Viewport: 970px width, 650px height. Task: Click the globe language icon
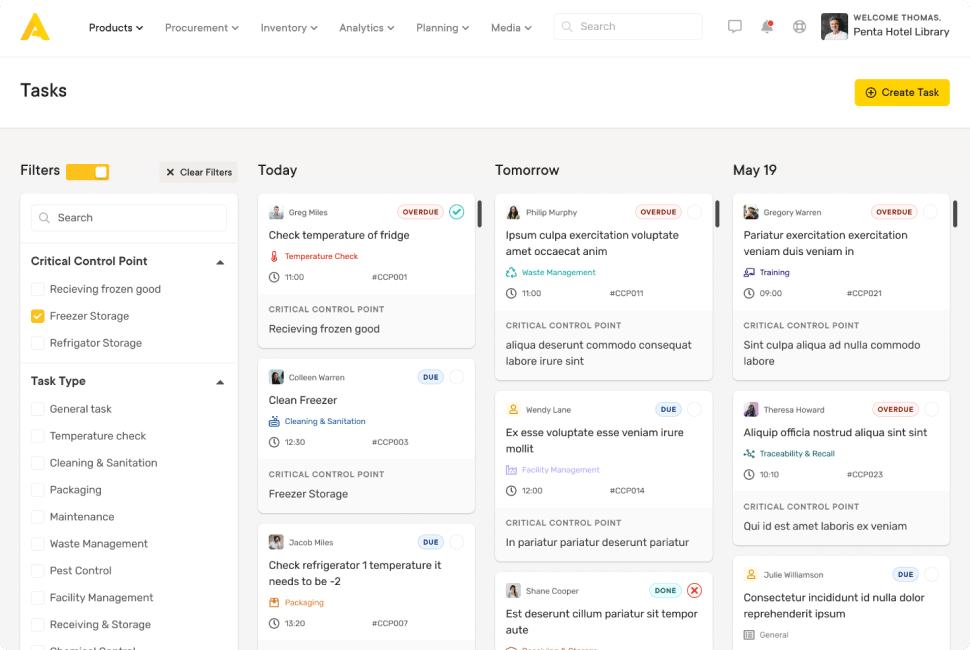click(x=799, y=27)
